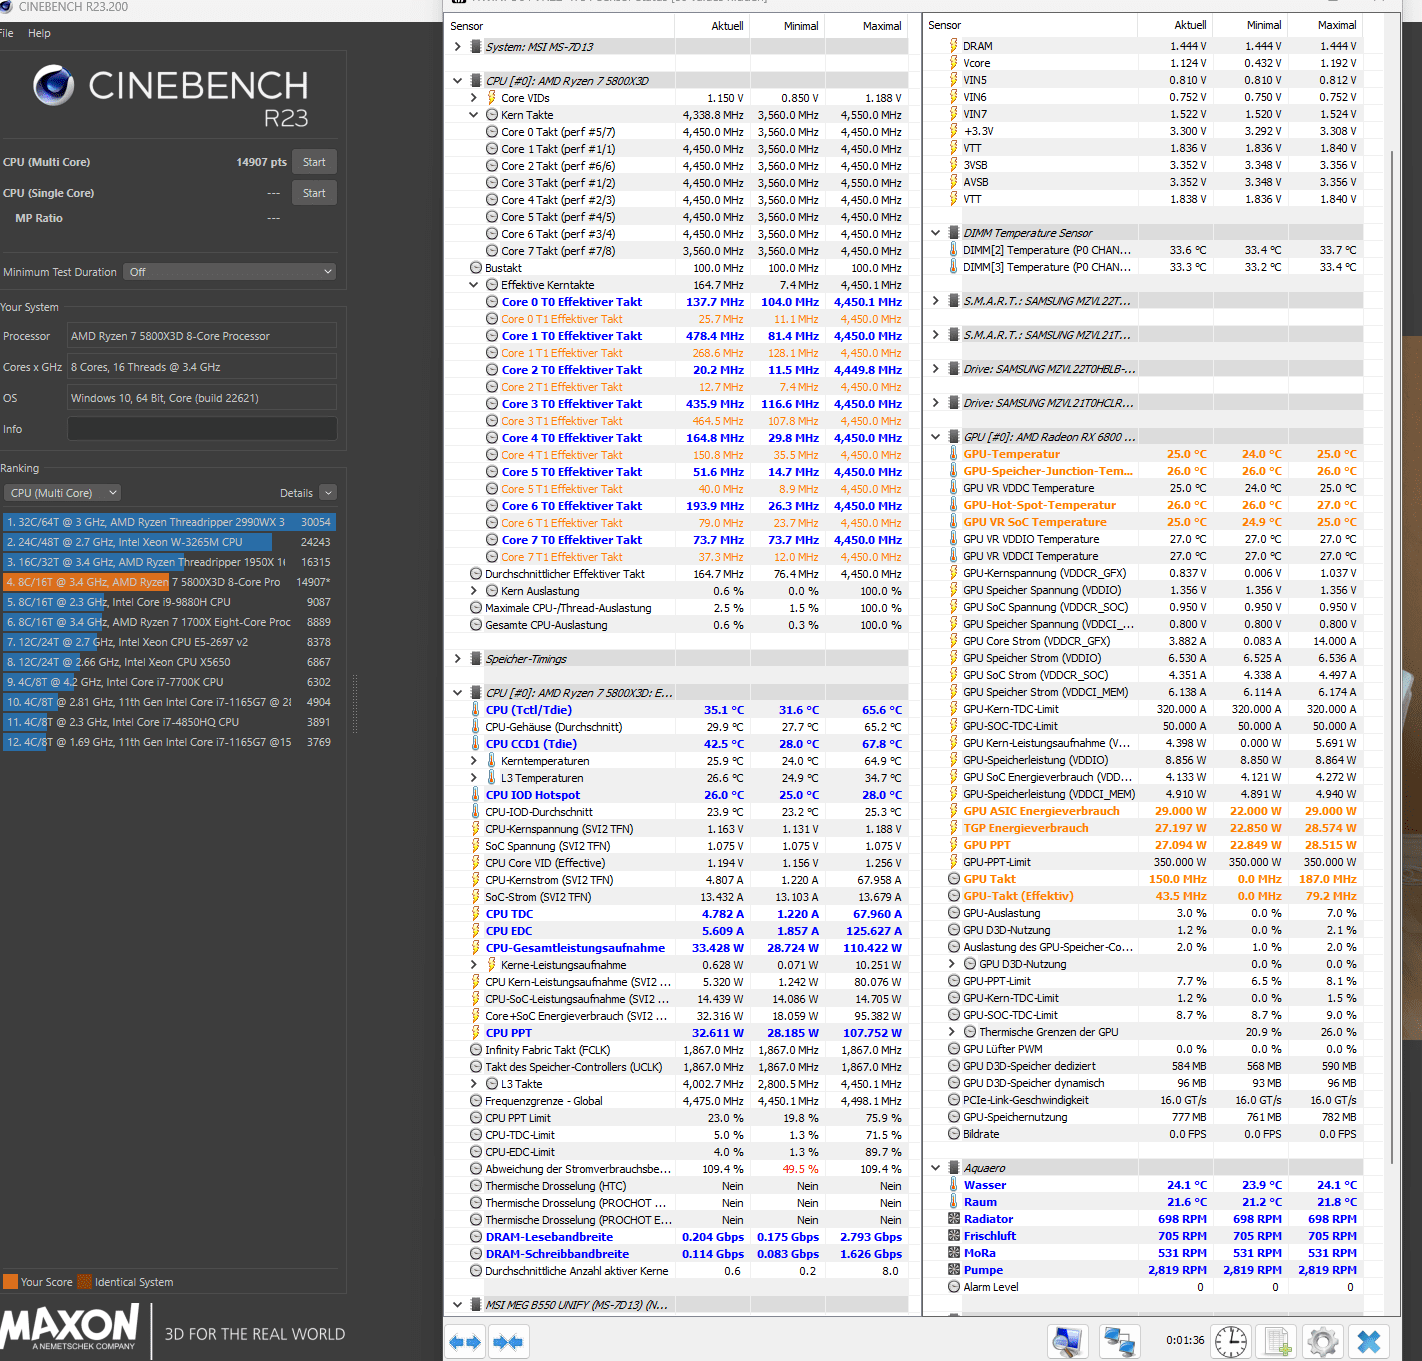Select highlighted ranking entry 5800X3D 14907
1422x1361 pixels.
point(169,582)
